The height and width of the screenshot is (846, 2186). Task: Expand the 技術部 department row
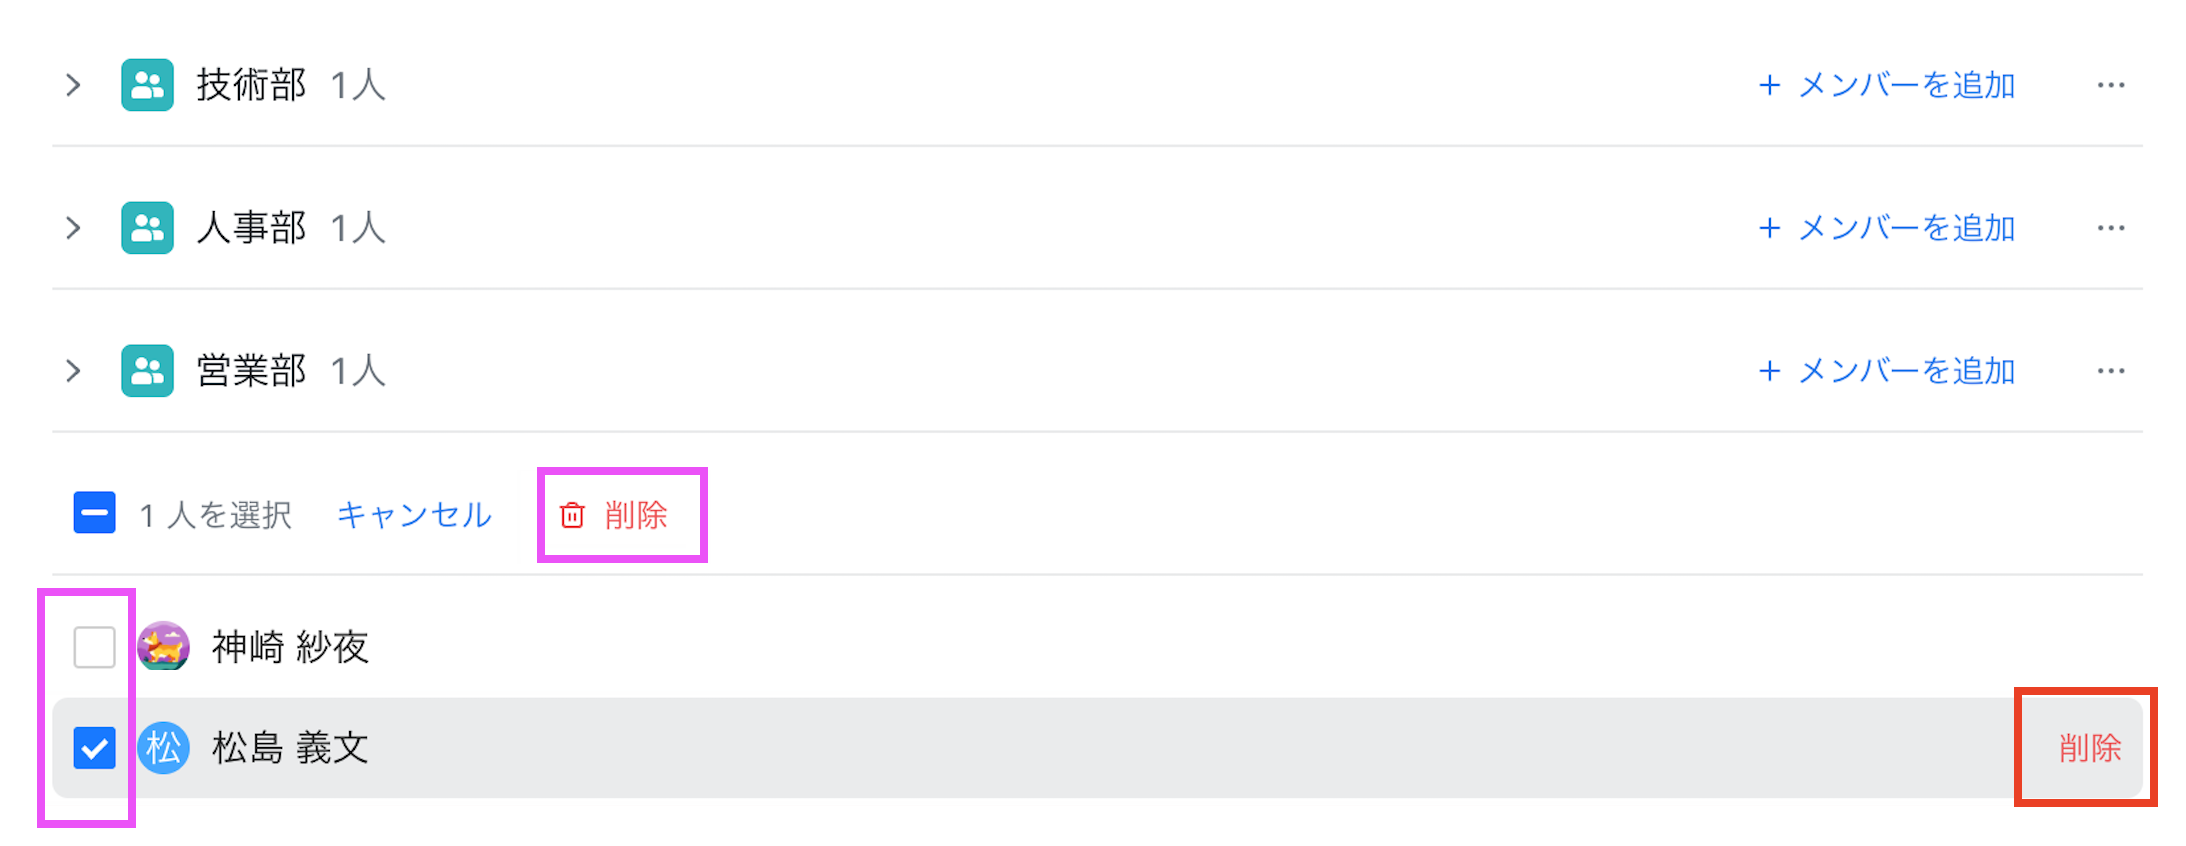pyautogui.click(x=73, y=85)
